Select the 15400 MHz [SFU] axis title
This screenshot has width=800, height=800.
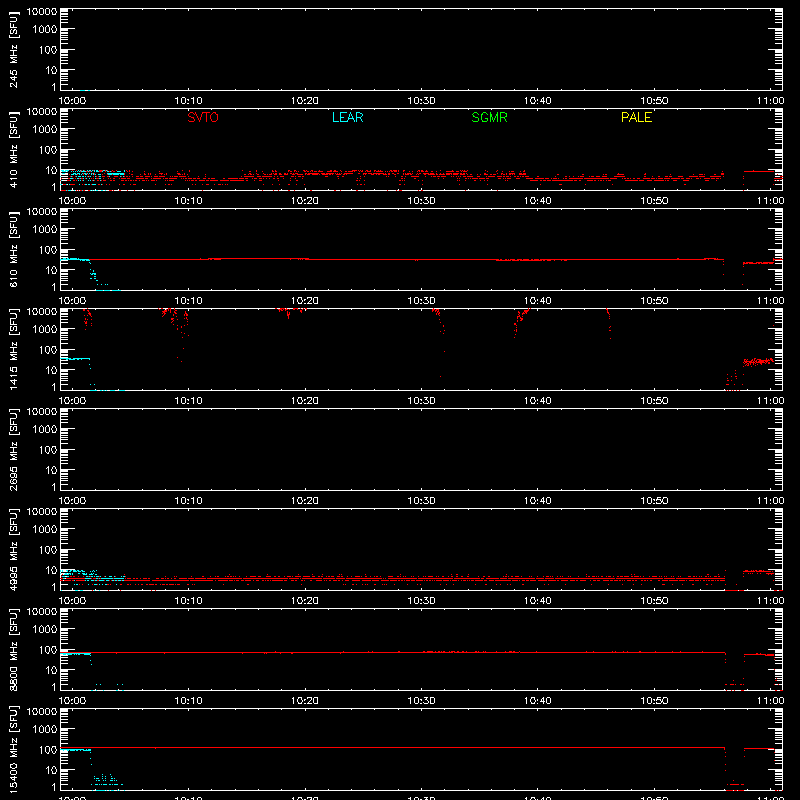(x=13, y=749)
